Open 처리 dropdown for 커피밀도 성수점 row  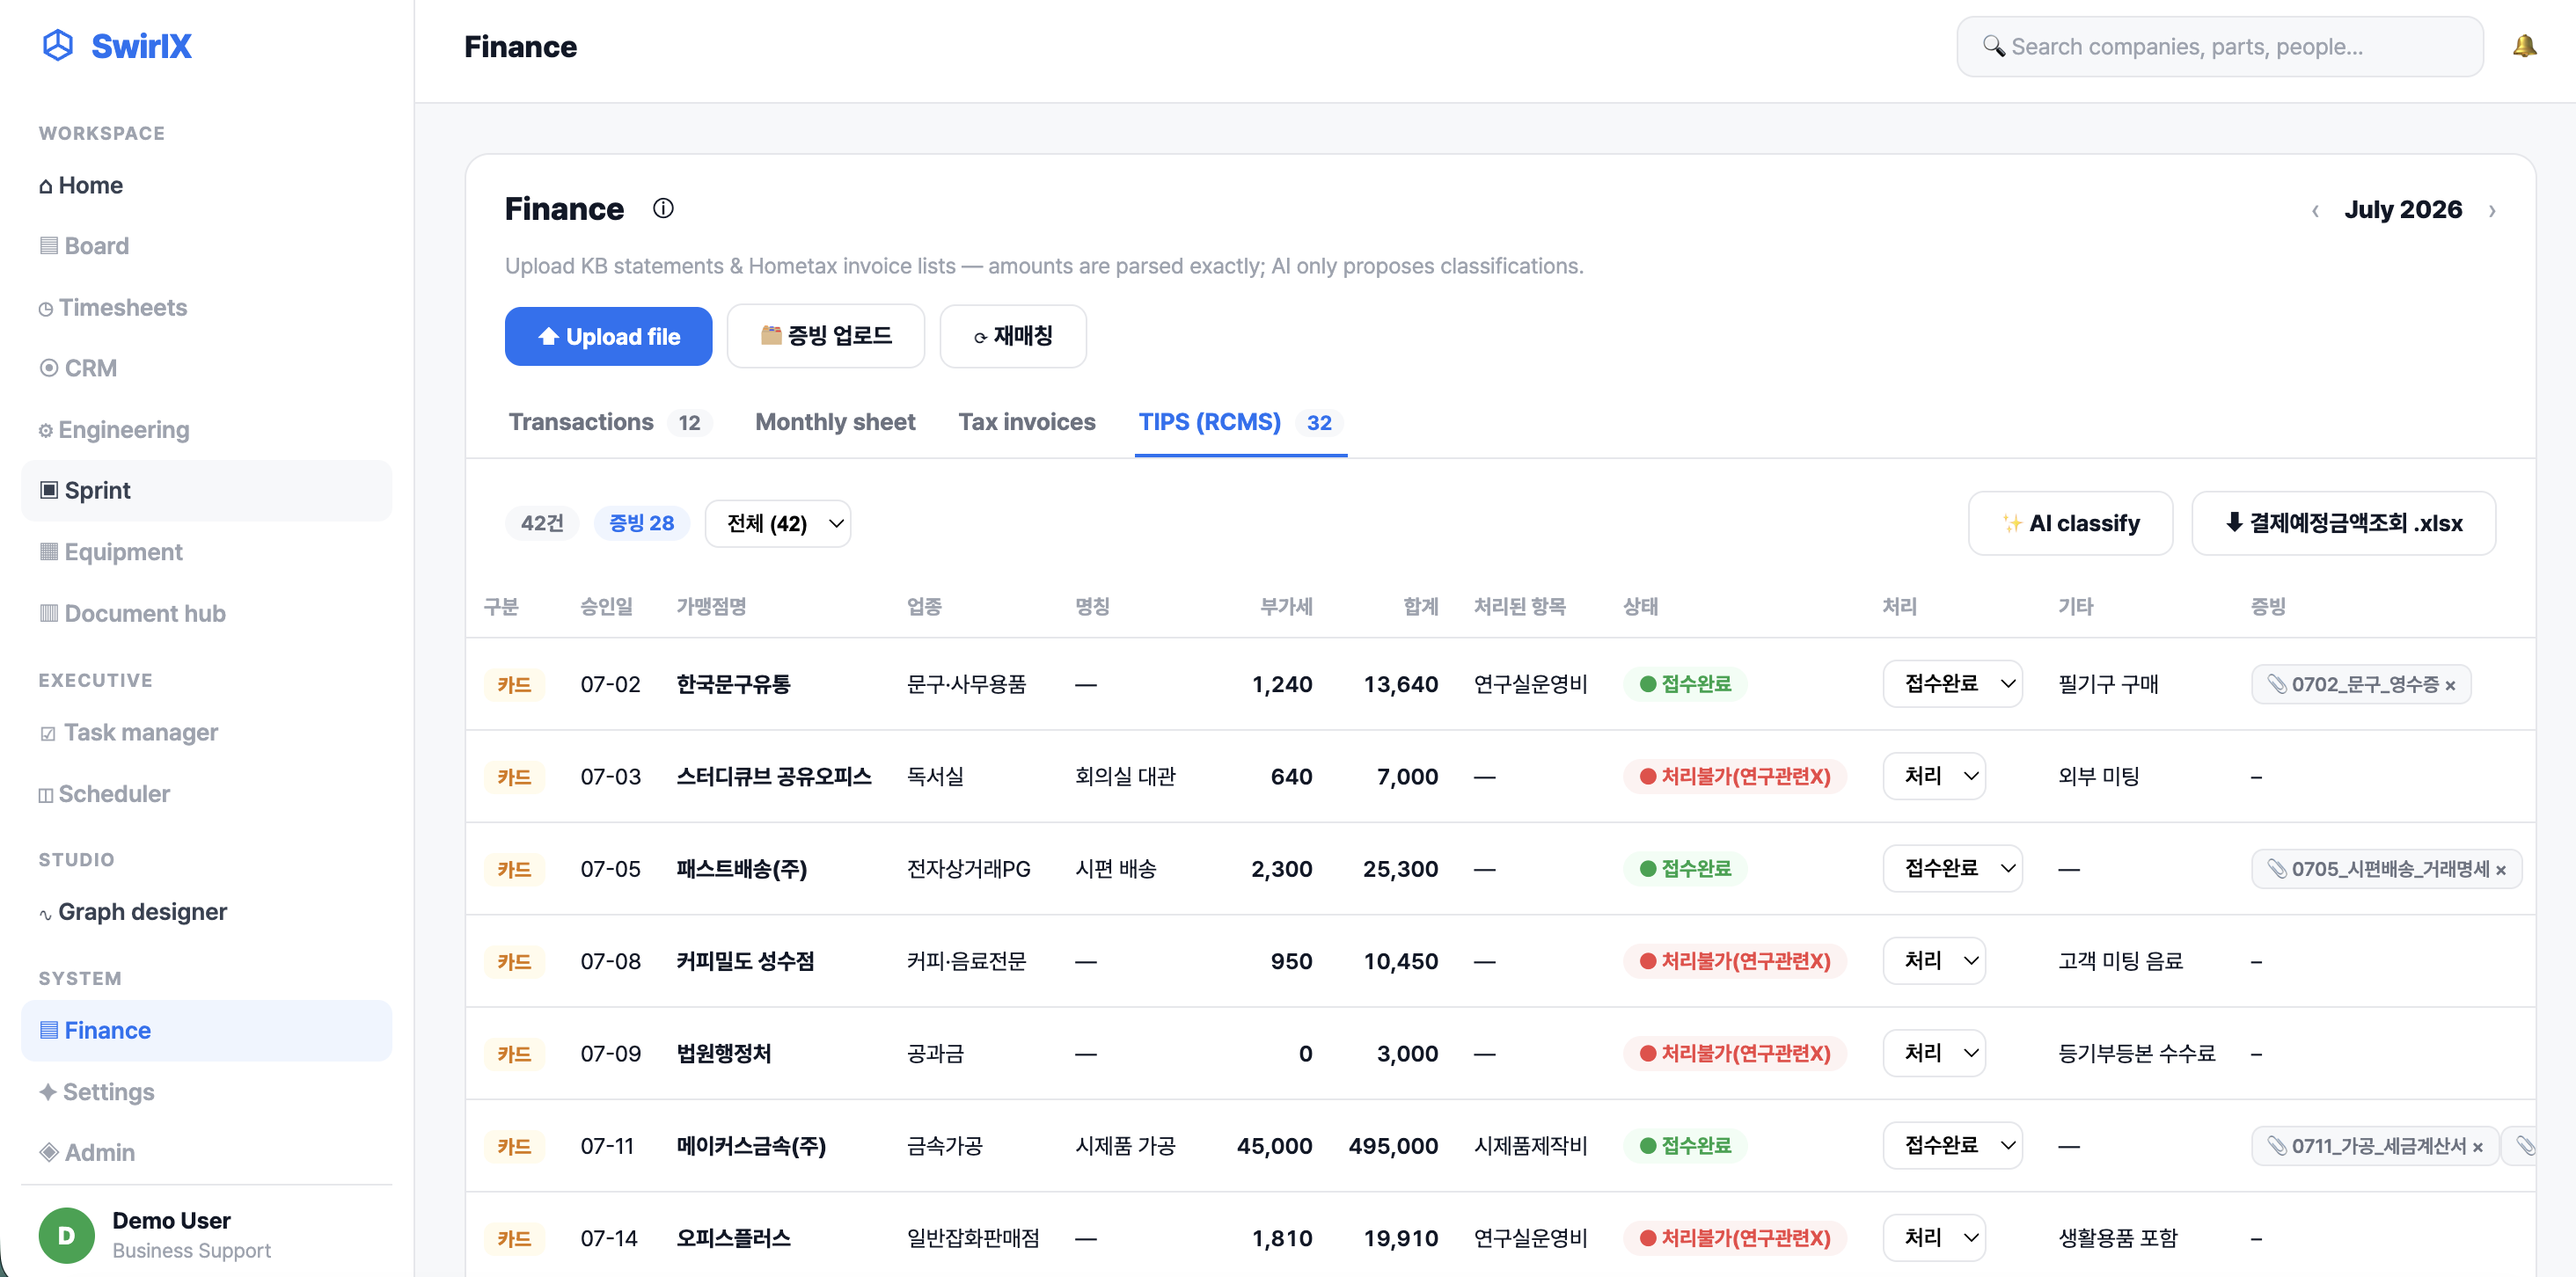(x=1933, y=961)
